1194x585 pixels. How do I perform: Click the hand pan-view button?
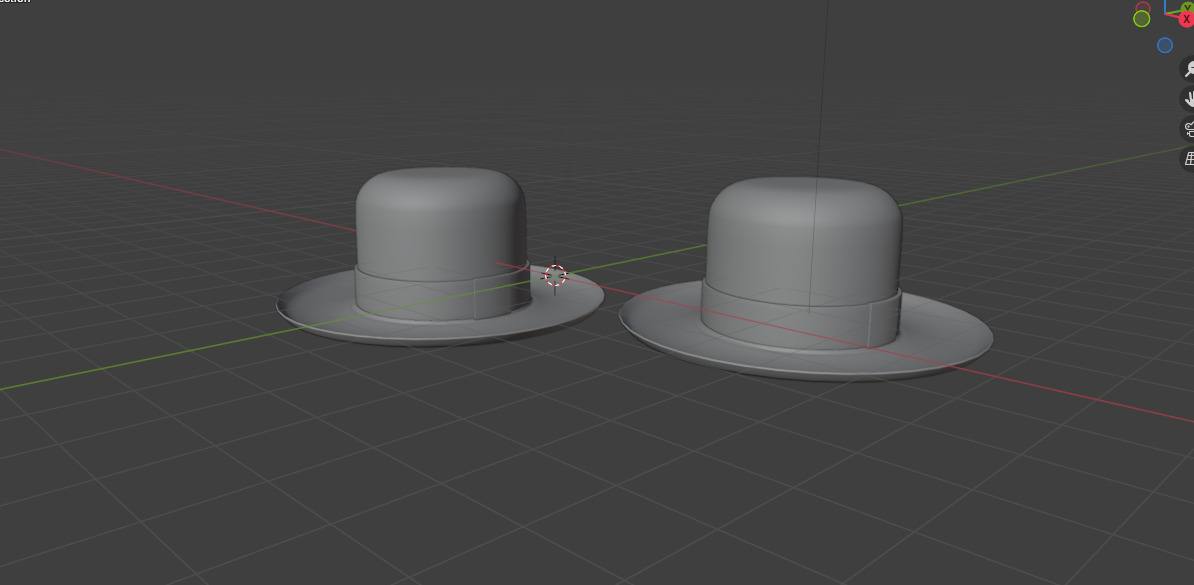[x=1188, y=99]
